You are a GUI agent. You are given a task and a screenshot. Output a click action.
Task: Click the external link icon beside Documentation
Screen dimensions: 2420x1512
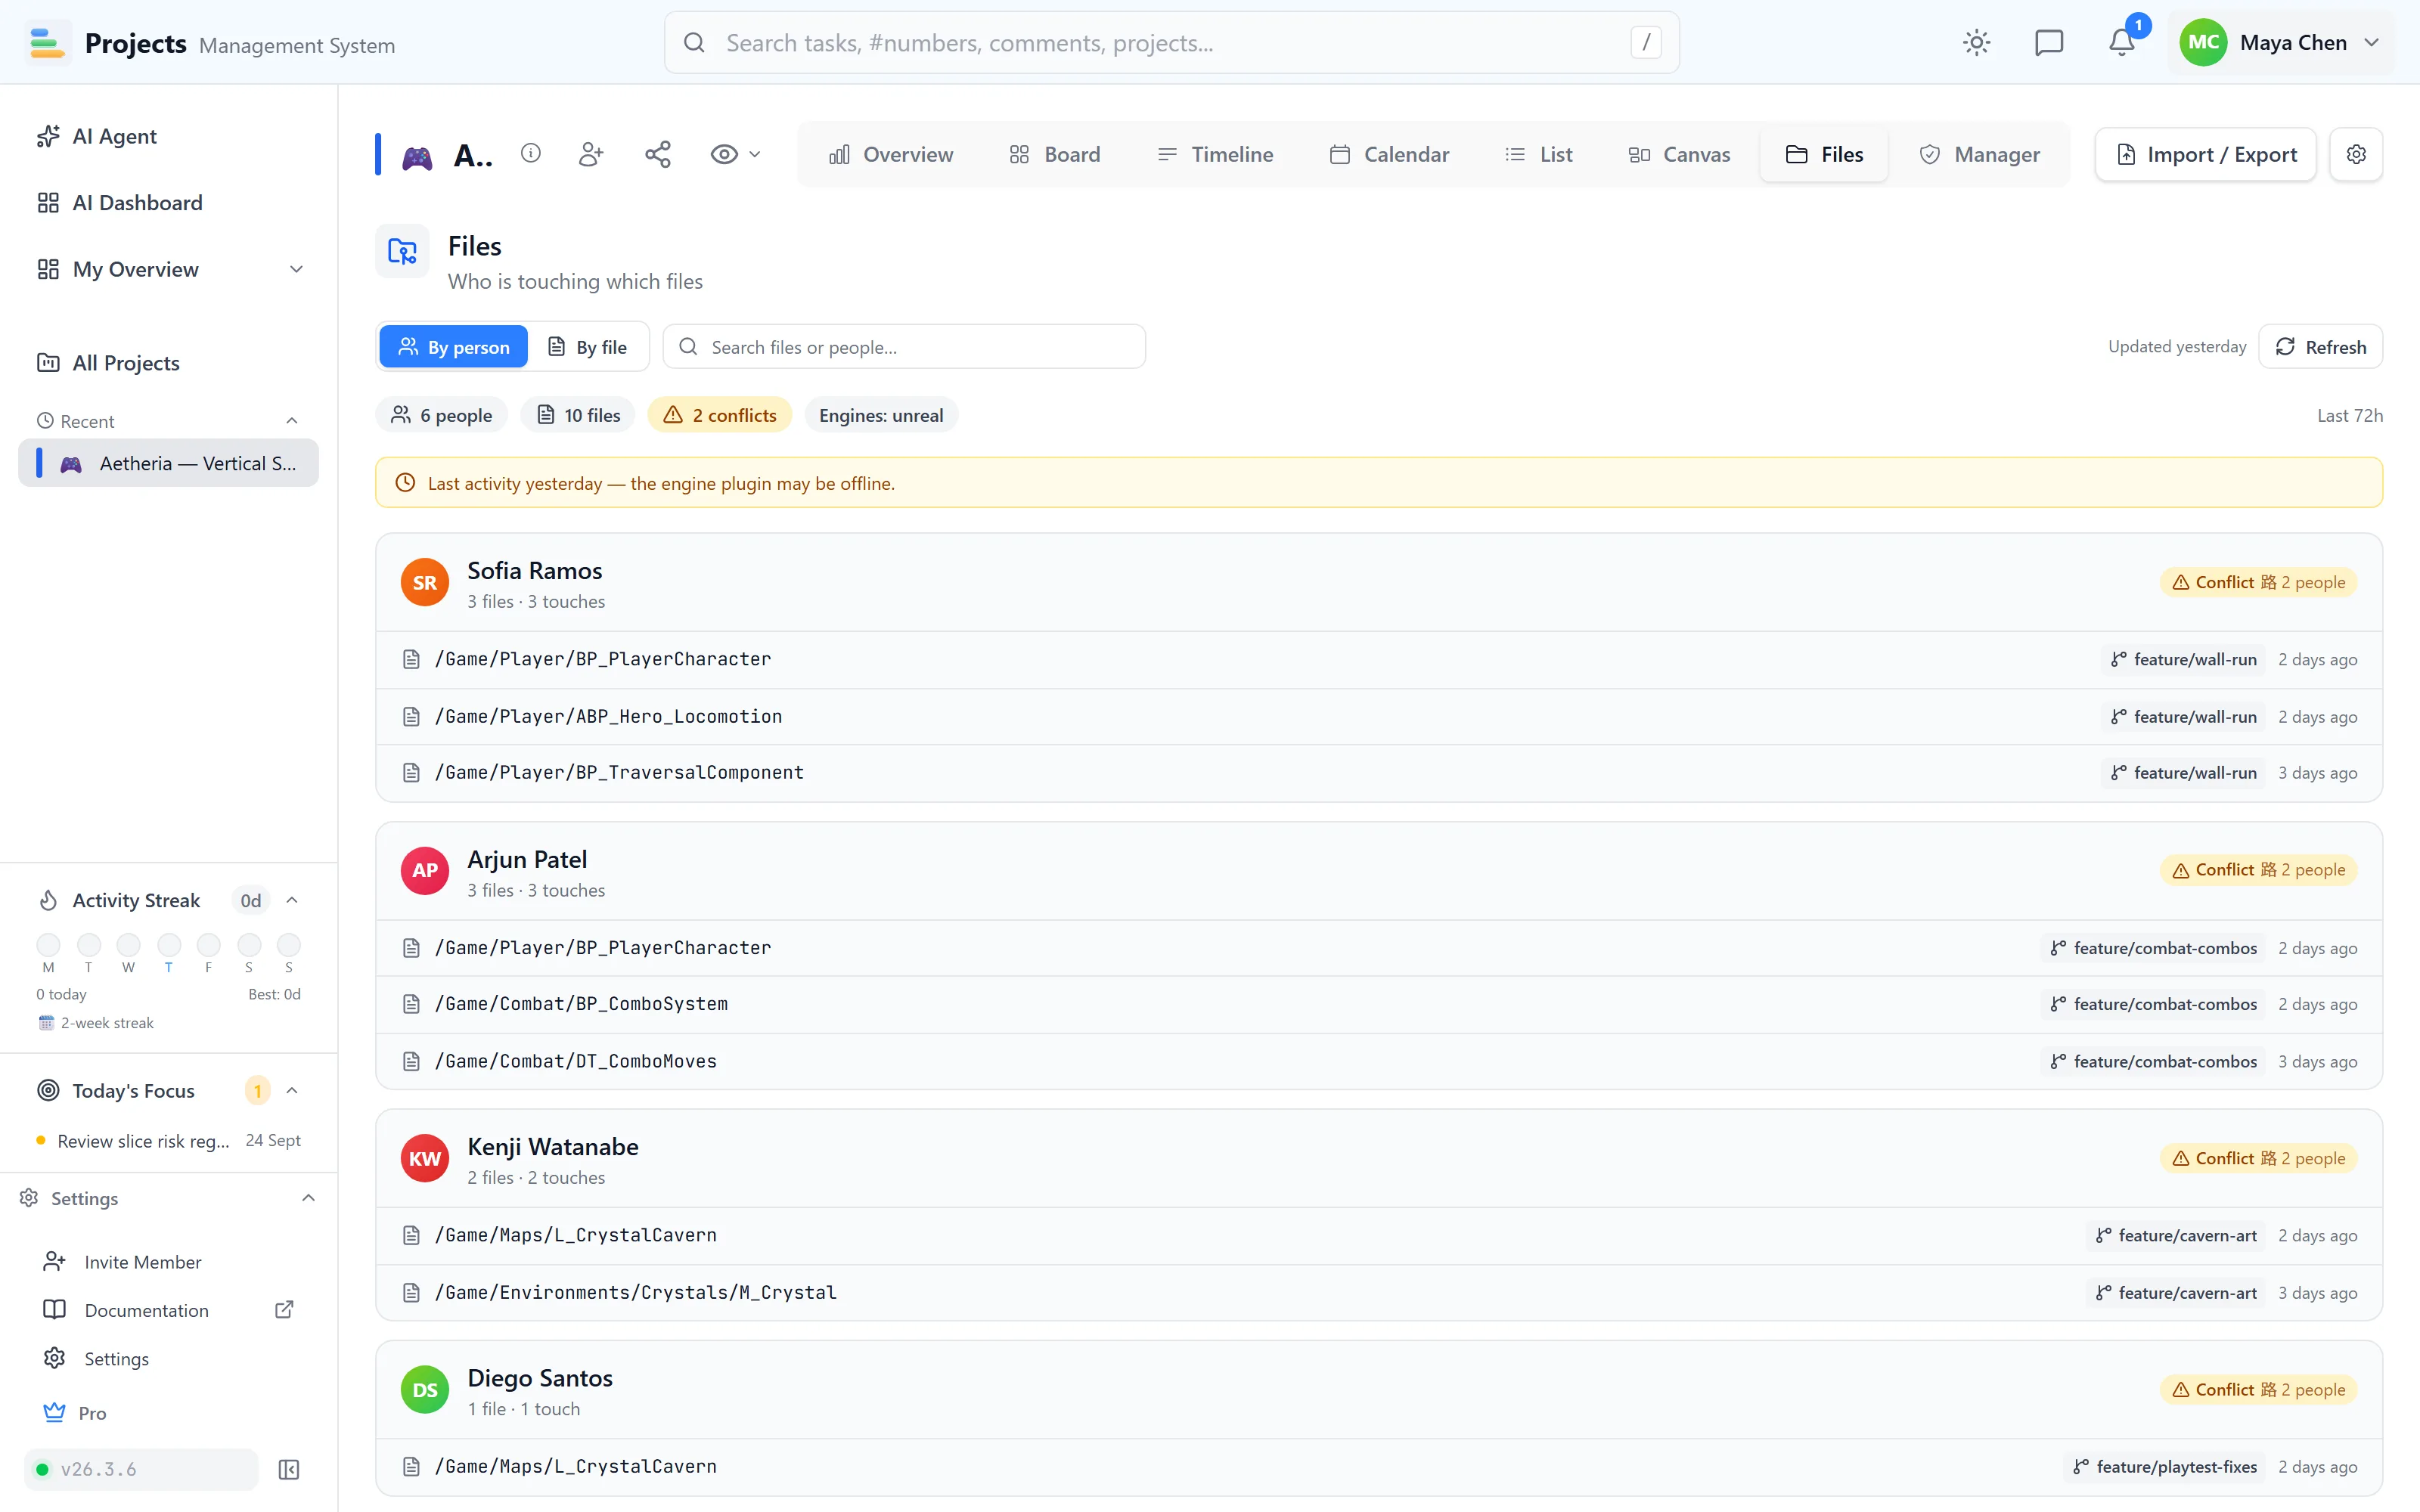pyautogui.click(x=284, y=1309)
